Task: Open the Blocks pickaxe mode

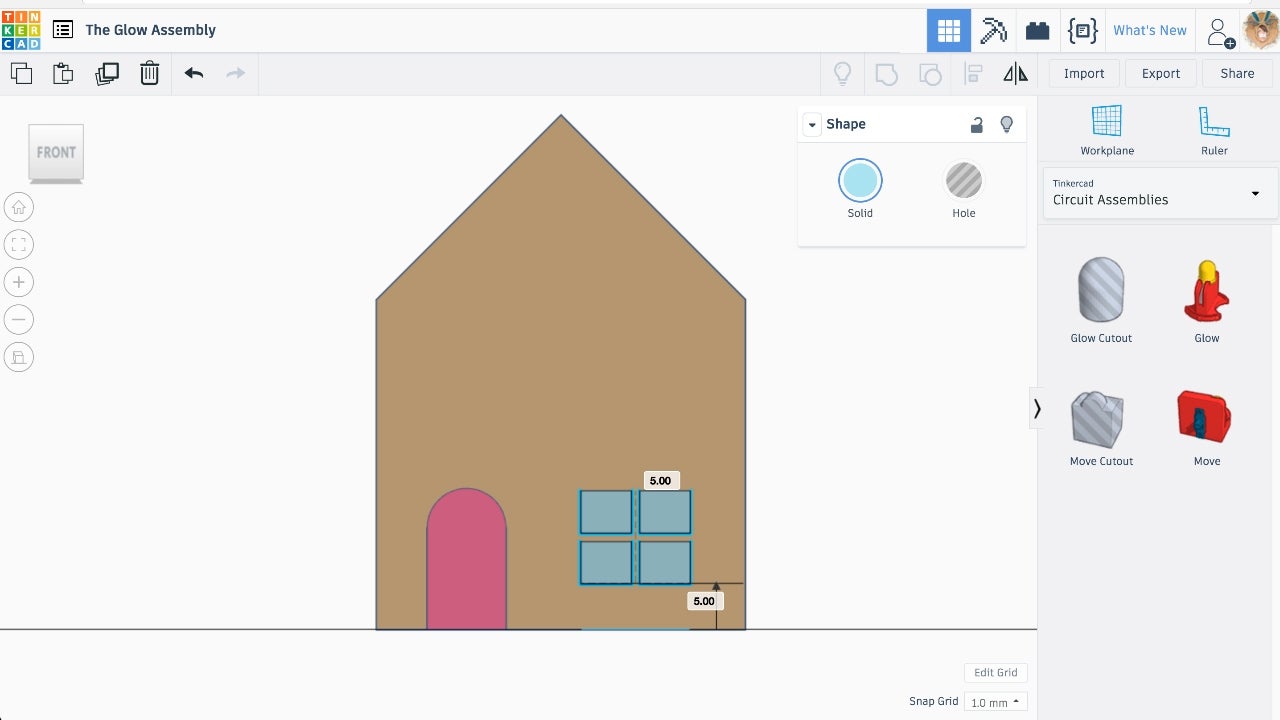Action: tap(993, 30)
